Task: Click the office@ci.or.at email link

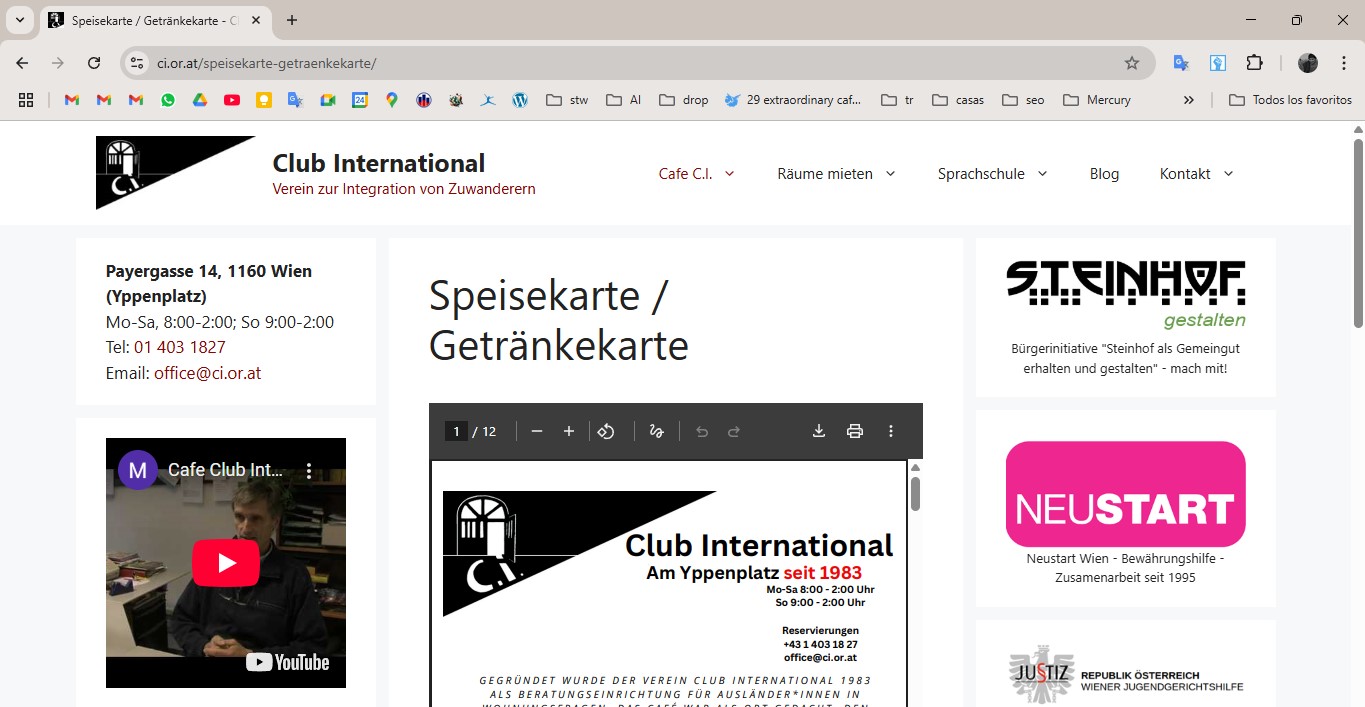Action: (207, 373)
